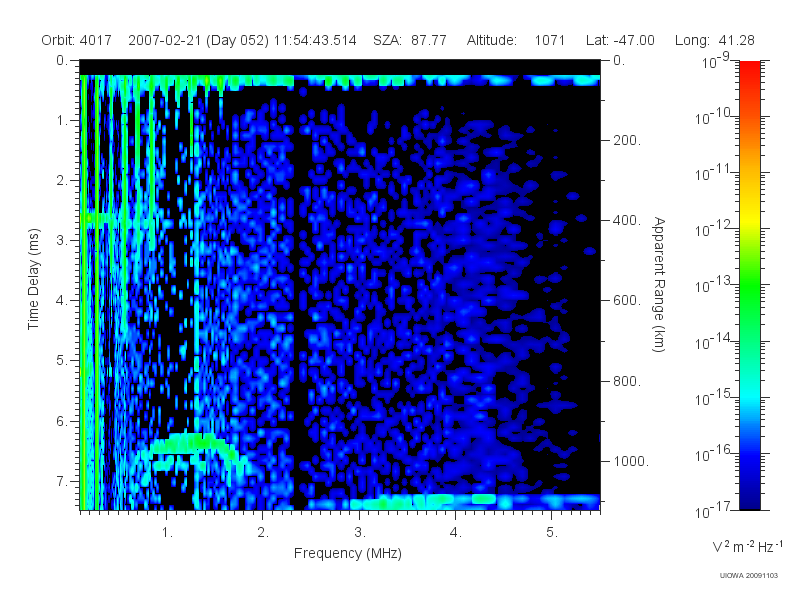Click the color bar units label V² m⁻² Hz⁻¹

pos(747,546)
